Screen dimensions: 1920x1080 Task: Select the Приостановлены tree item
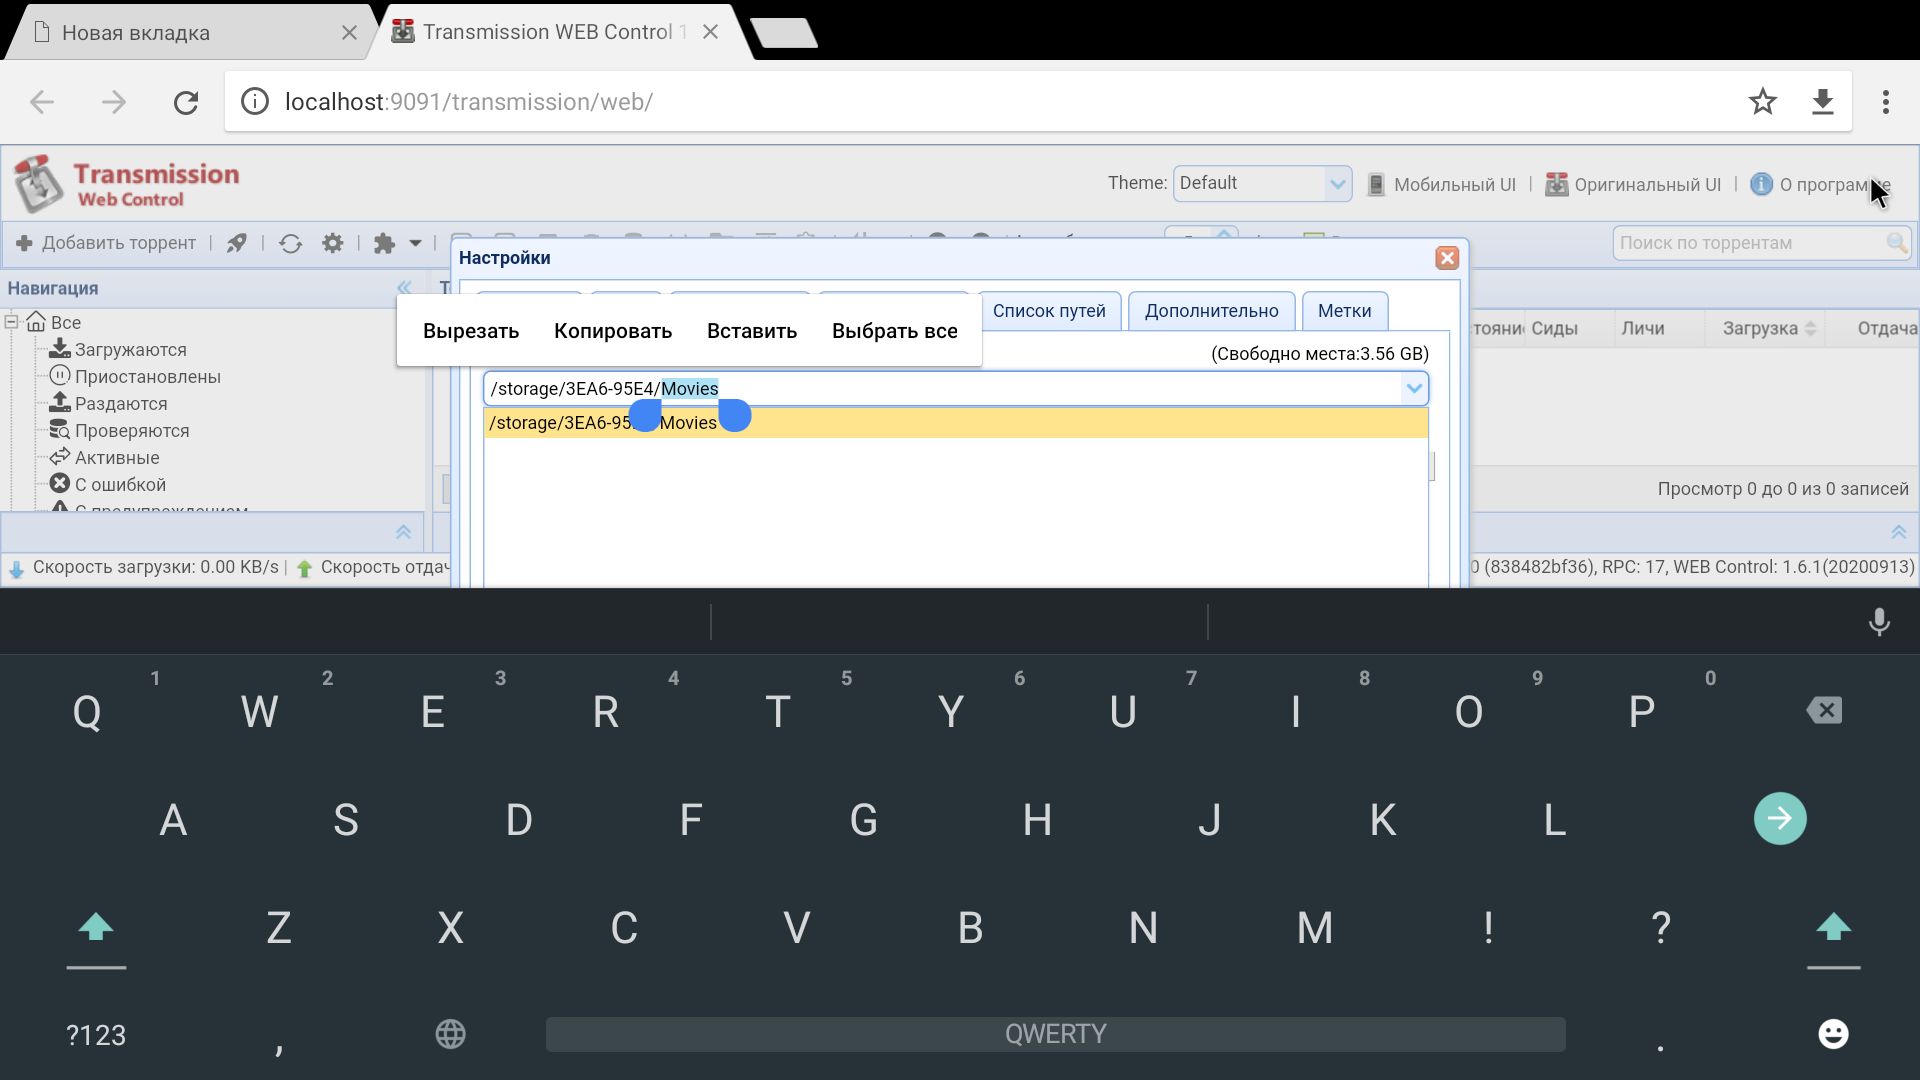pyautogui.click(x=147, y=377)
